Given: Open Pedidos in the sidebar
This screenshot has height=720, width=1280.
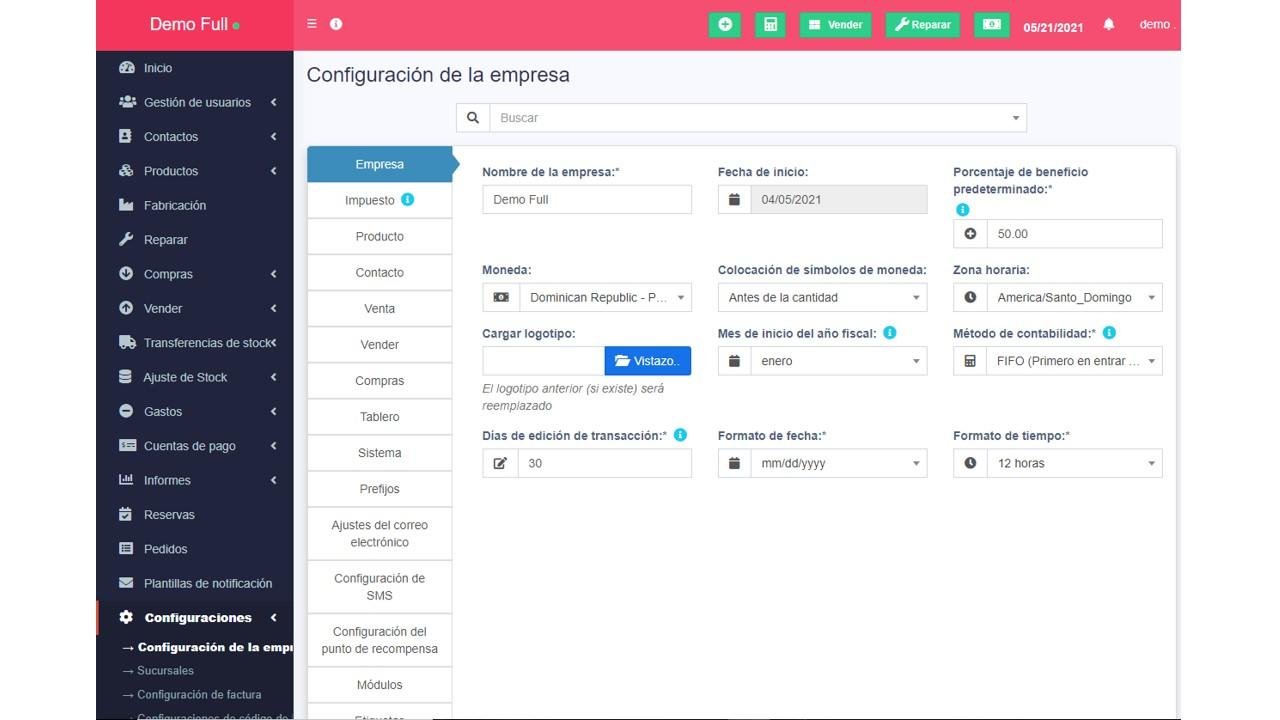Looking at the screenshot, I should (195, 549).
